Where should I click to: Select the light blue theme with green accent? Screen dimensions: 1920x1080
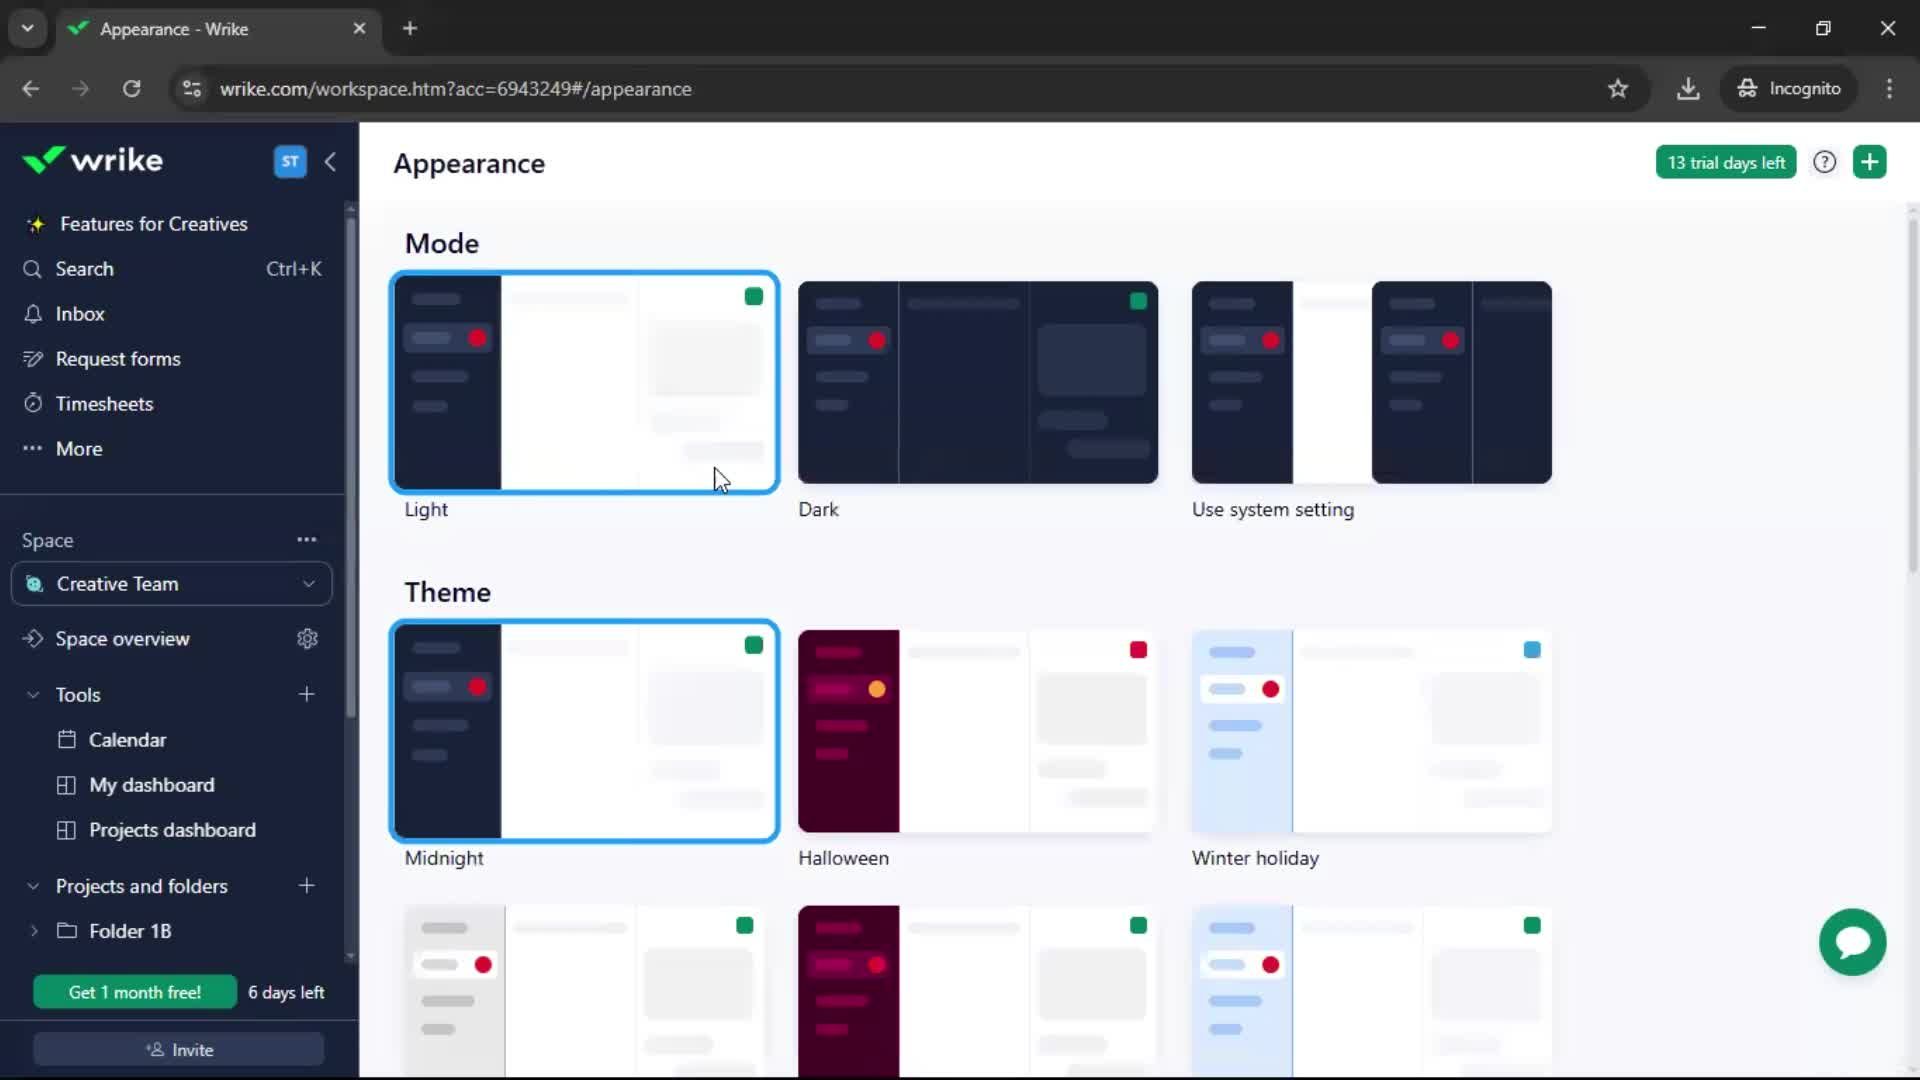point(1372,990)
